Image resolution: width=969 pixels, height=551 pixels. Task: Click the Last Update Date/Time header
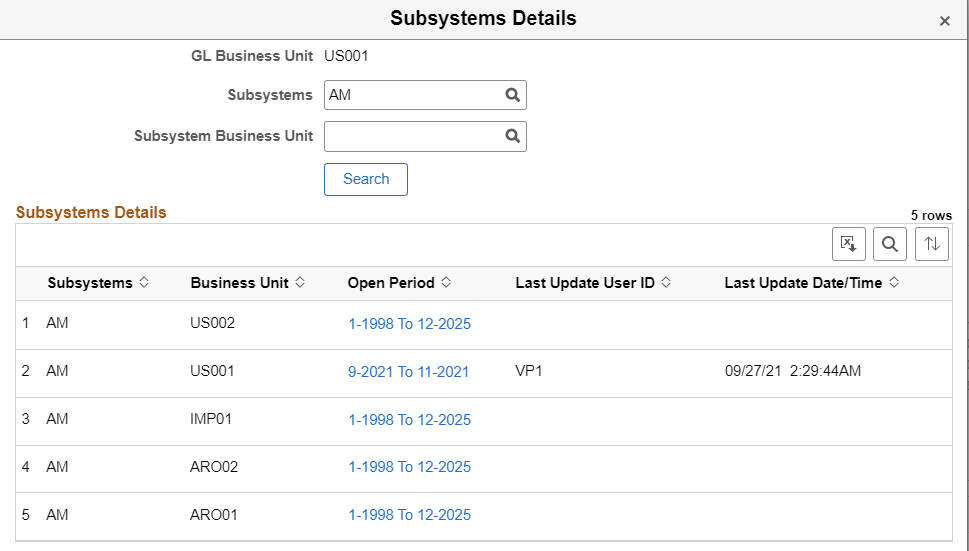pyautogui.click(x=803, y=283)
